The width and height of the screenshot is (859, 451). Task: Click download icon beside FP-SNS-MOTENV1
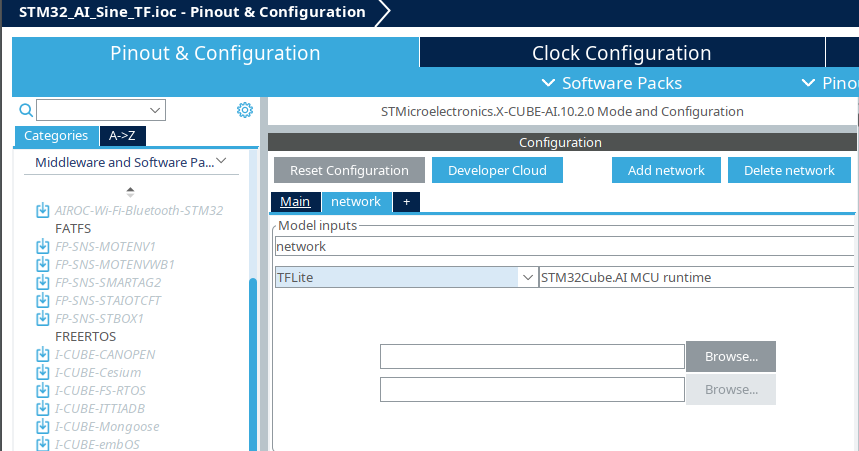pyautogui.click(x=43, y=247)
